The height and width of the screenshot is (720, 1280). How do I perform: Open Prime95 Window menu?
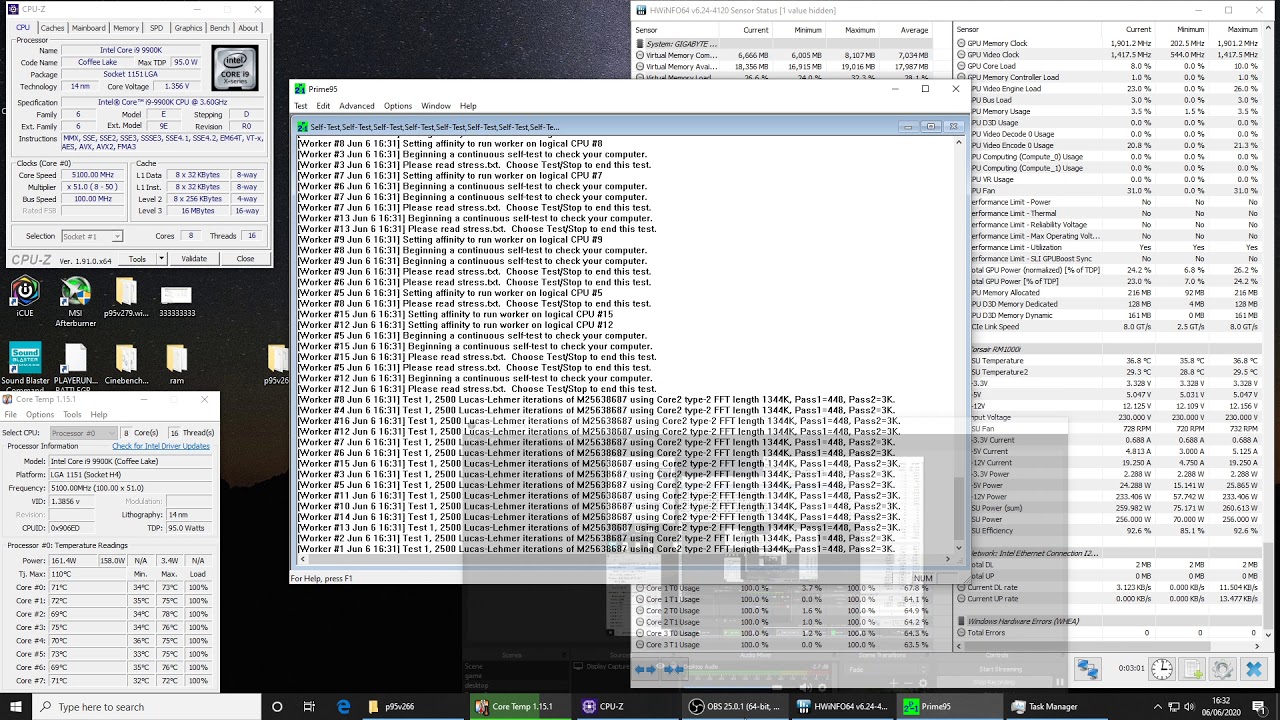pyautogui.click(x=435, y=106)
